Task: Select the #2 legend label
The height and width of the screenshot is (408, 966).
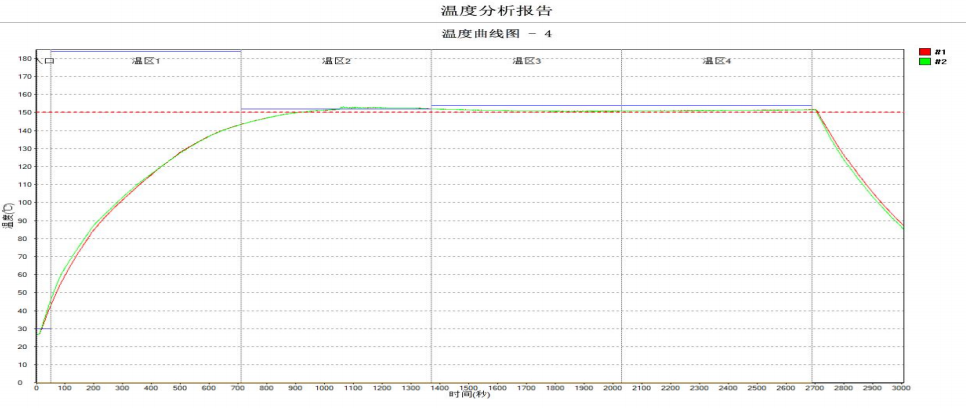Action: [940, 61]
